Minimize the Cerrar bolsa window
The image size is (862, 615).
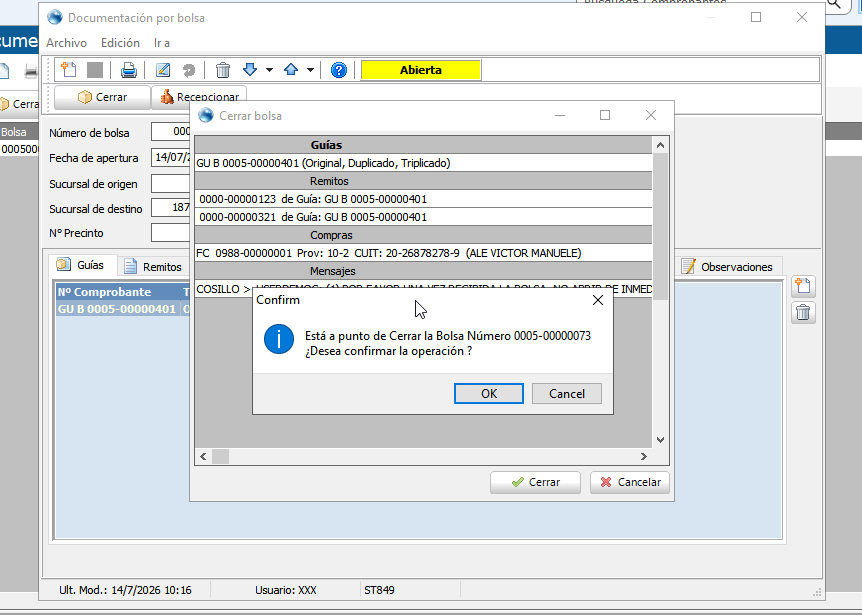(x=560, y=115)
